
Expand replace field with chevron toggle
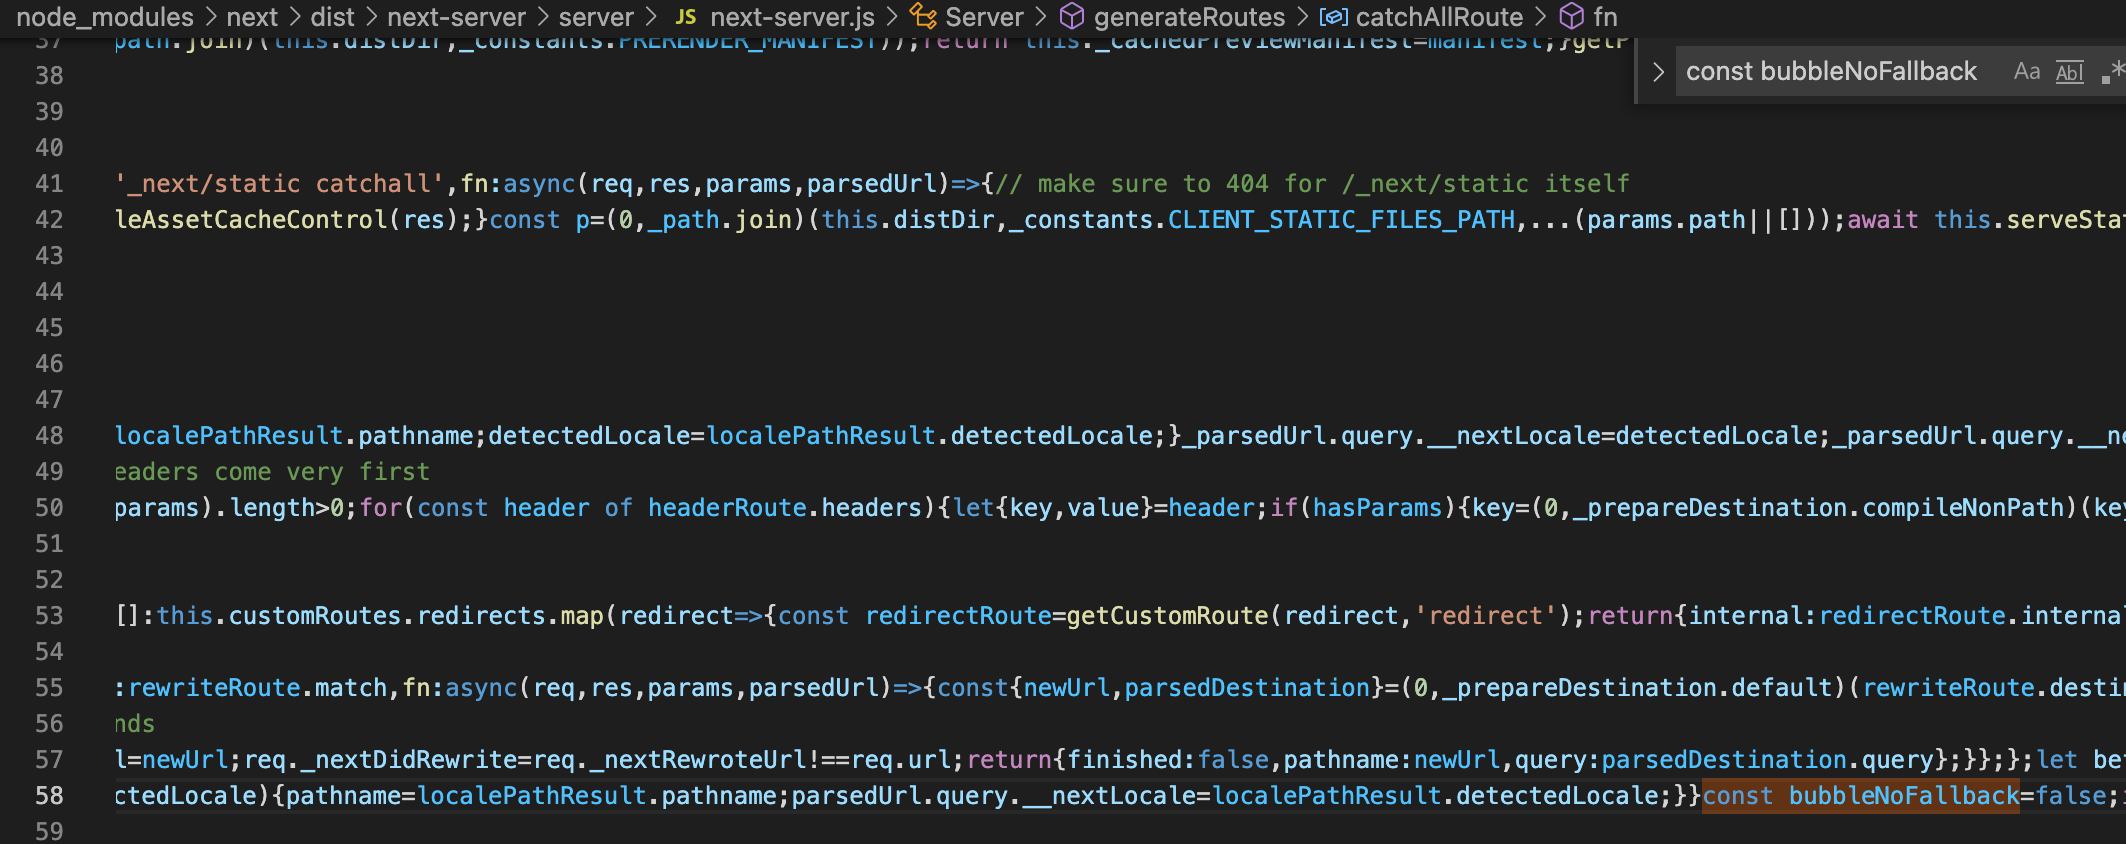[x=1657, y=72]
